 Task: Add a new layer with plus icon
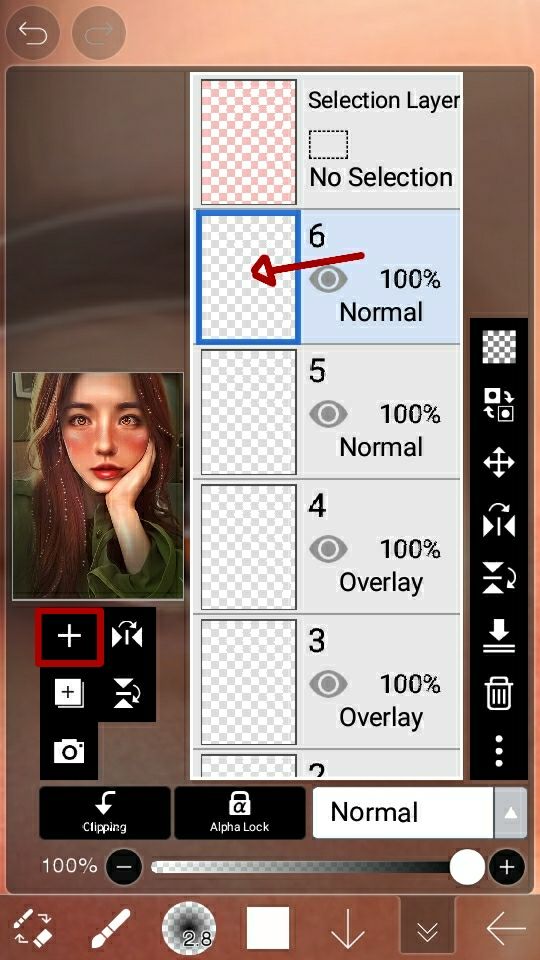click(69, 637)
